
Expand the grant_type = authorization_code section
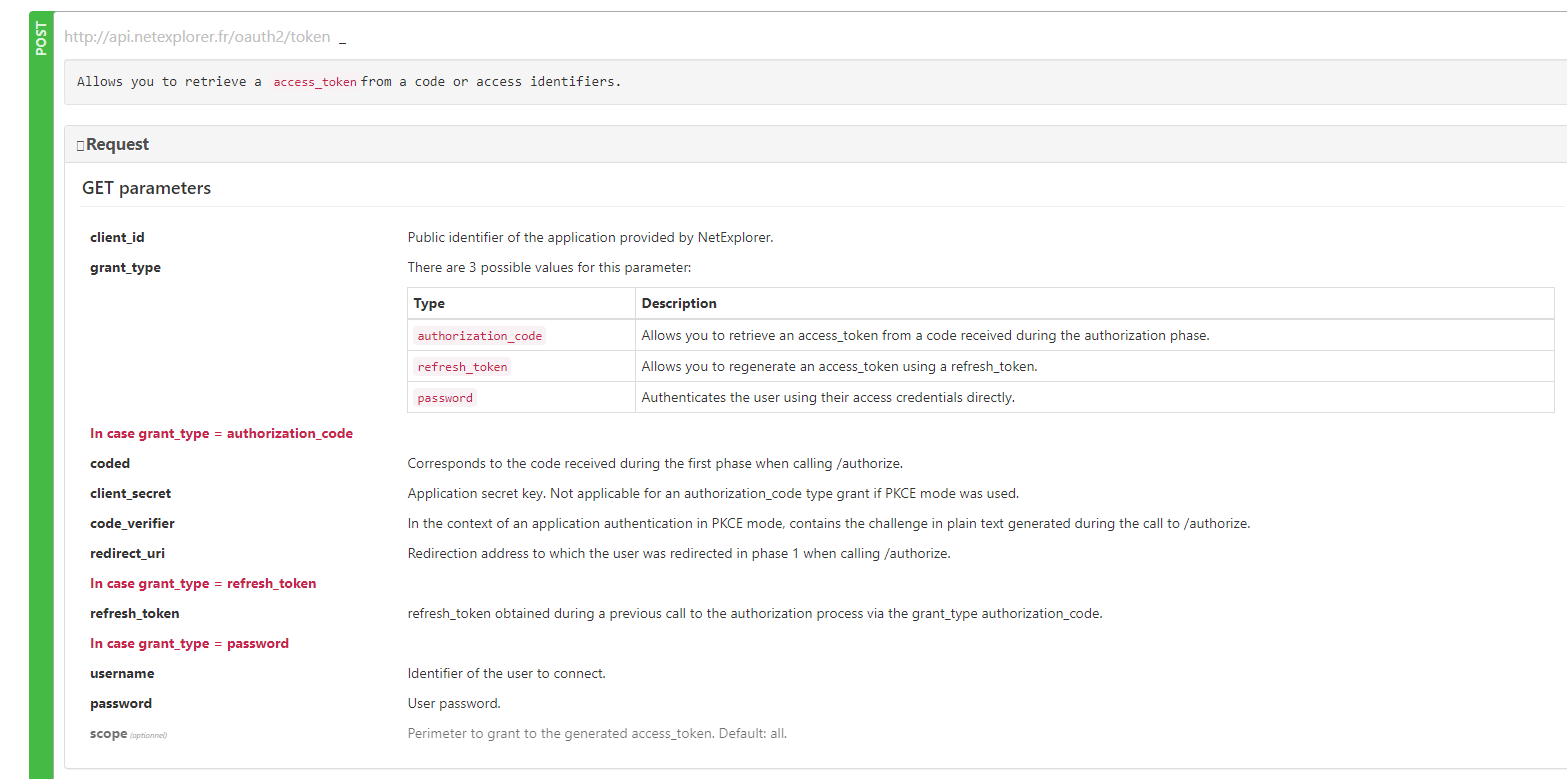tap(221, 433)
